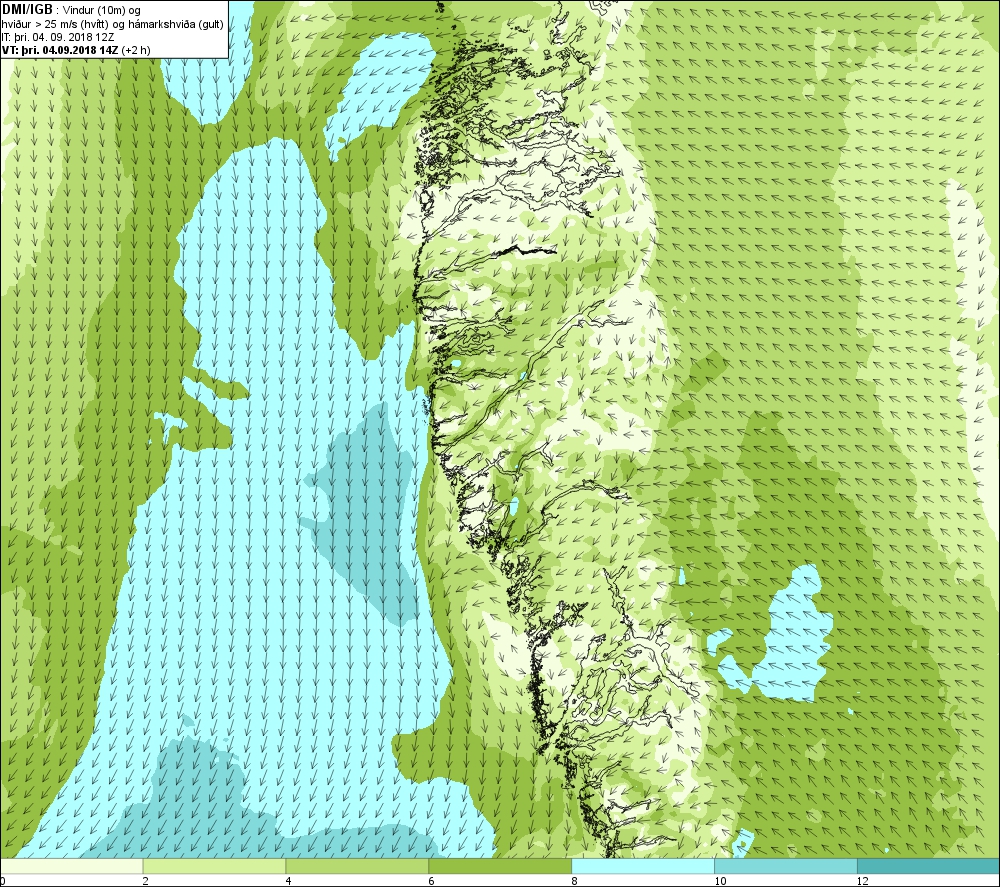Viewport: 1000px width, 887px height.
Task: Click the 12+ m/s dark teal swatch
Action: click(929, 866)
